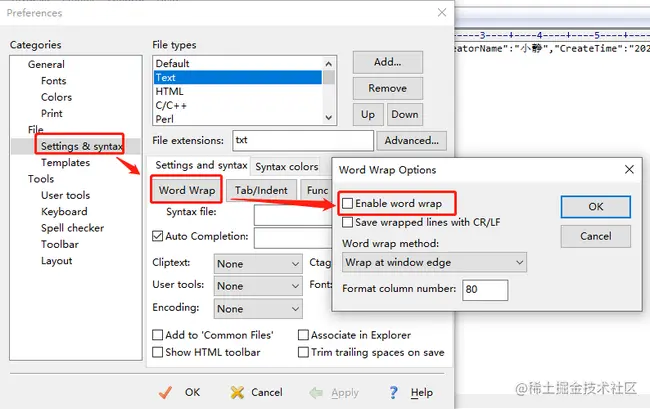The width and height of the screenshot is (650, 409).
Task: Click the partially hidden Func button
Action: 317,190
